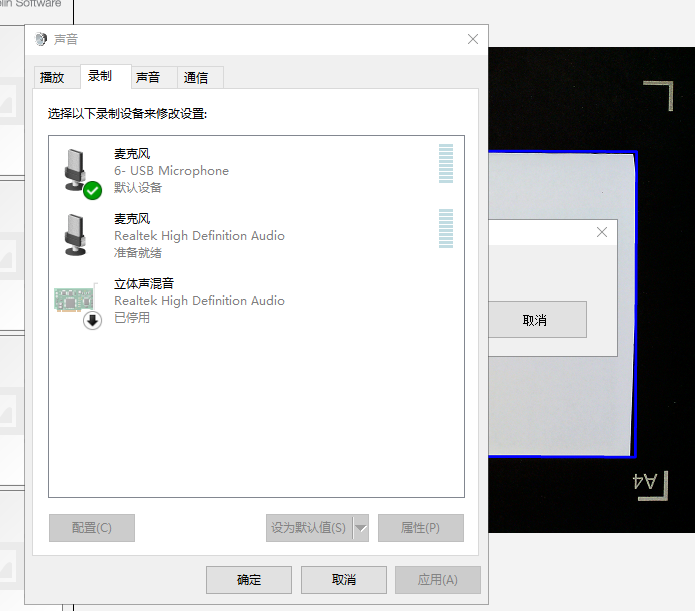
Task: Click the 设为默认值(S) button
Action: tap(309, 528)
